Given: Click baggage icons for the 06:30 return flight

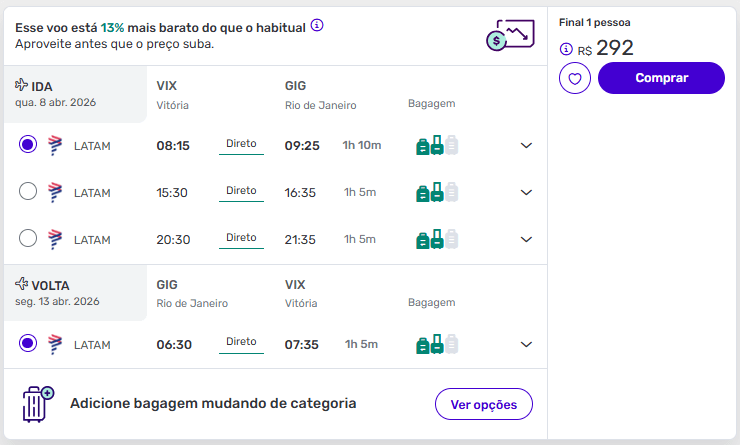Looking at the screenshot, I should click(x=436, y=345).
